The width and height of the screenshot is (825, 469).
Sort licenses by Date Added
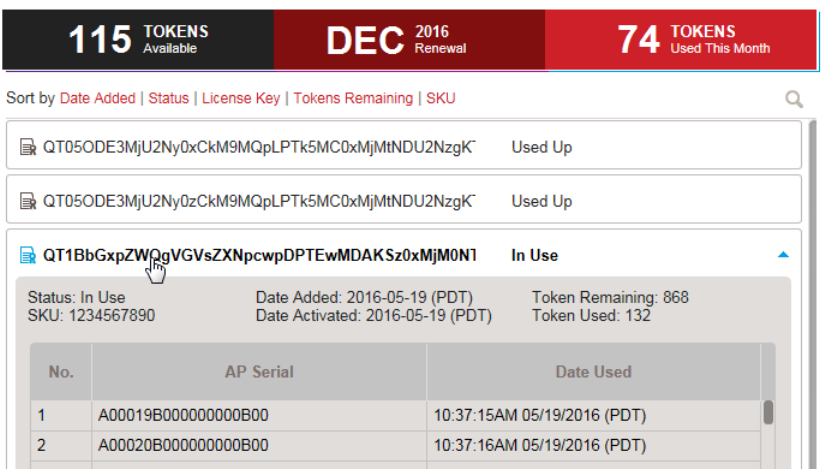[x=97, y=98]
